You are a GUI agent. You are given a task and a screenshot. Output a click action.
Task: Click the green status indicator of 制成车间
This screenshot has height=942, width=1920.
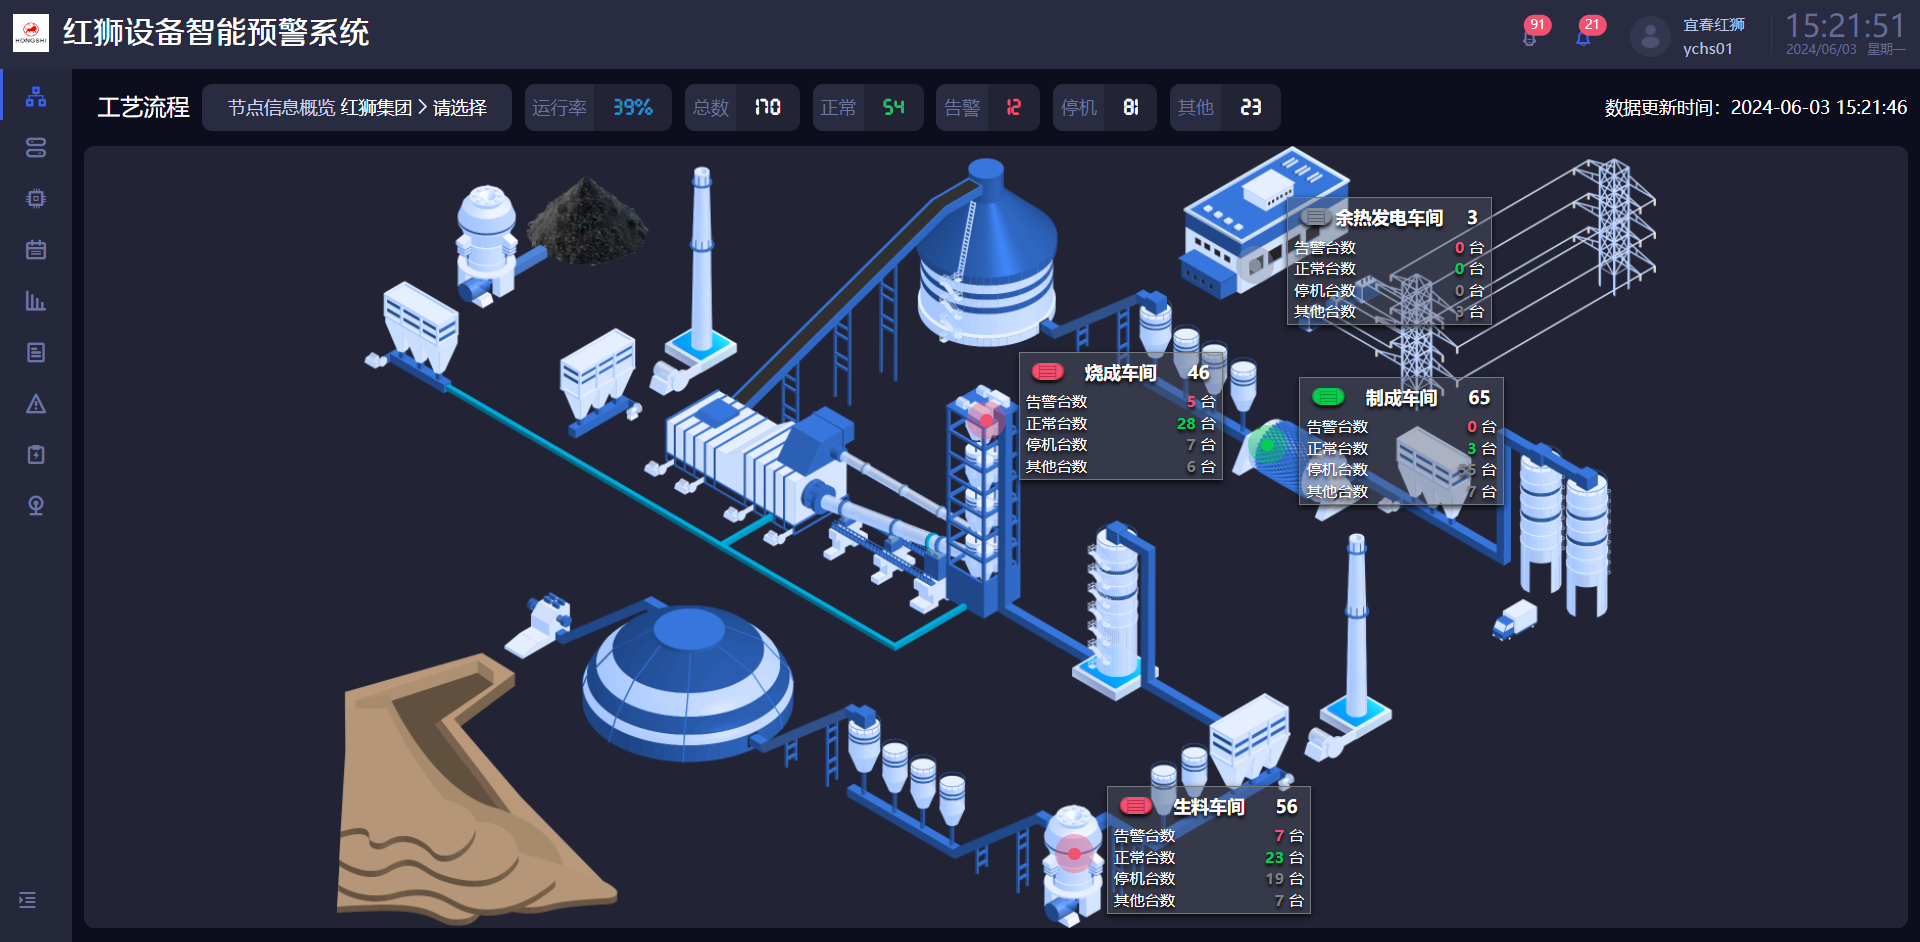[1328, 397]
